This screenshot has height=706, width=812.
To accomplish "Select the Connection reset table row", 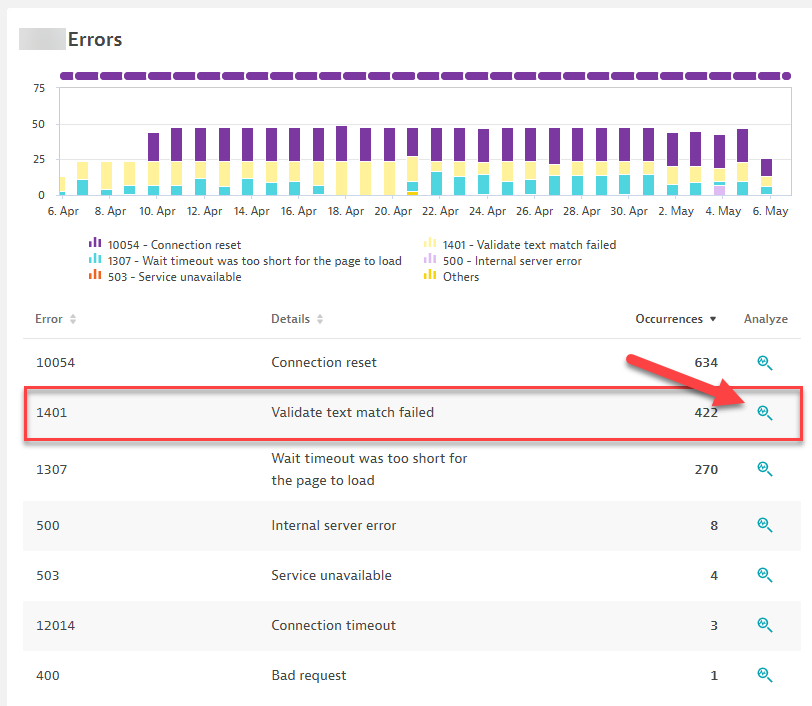I will tap(324, 362).
